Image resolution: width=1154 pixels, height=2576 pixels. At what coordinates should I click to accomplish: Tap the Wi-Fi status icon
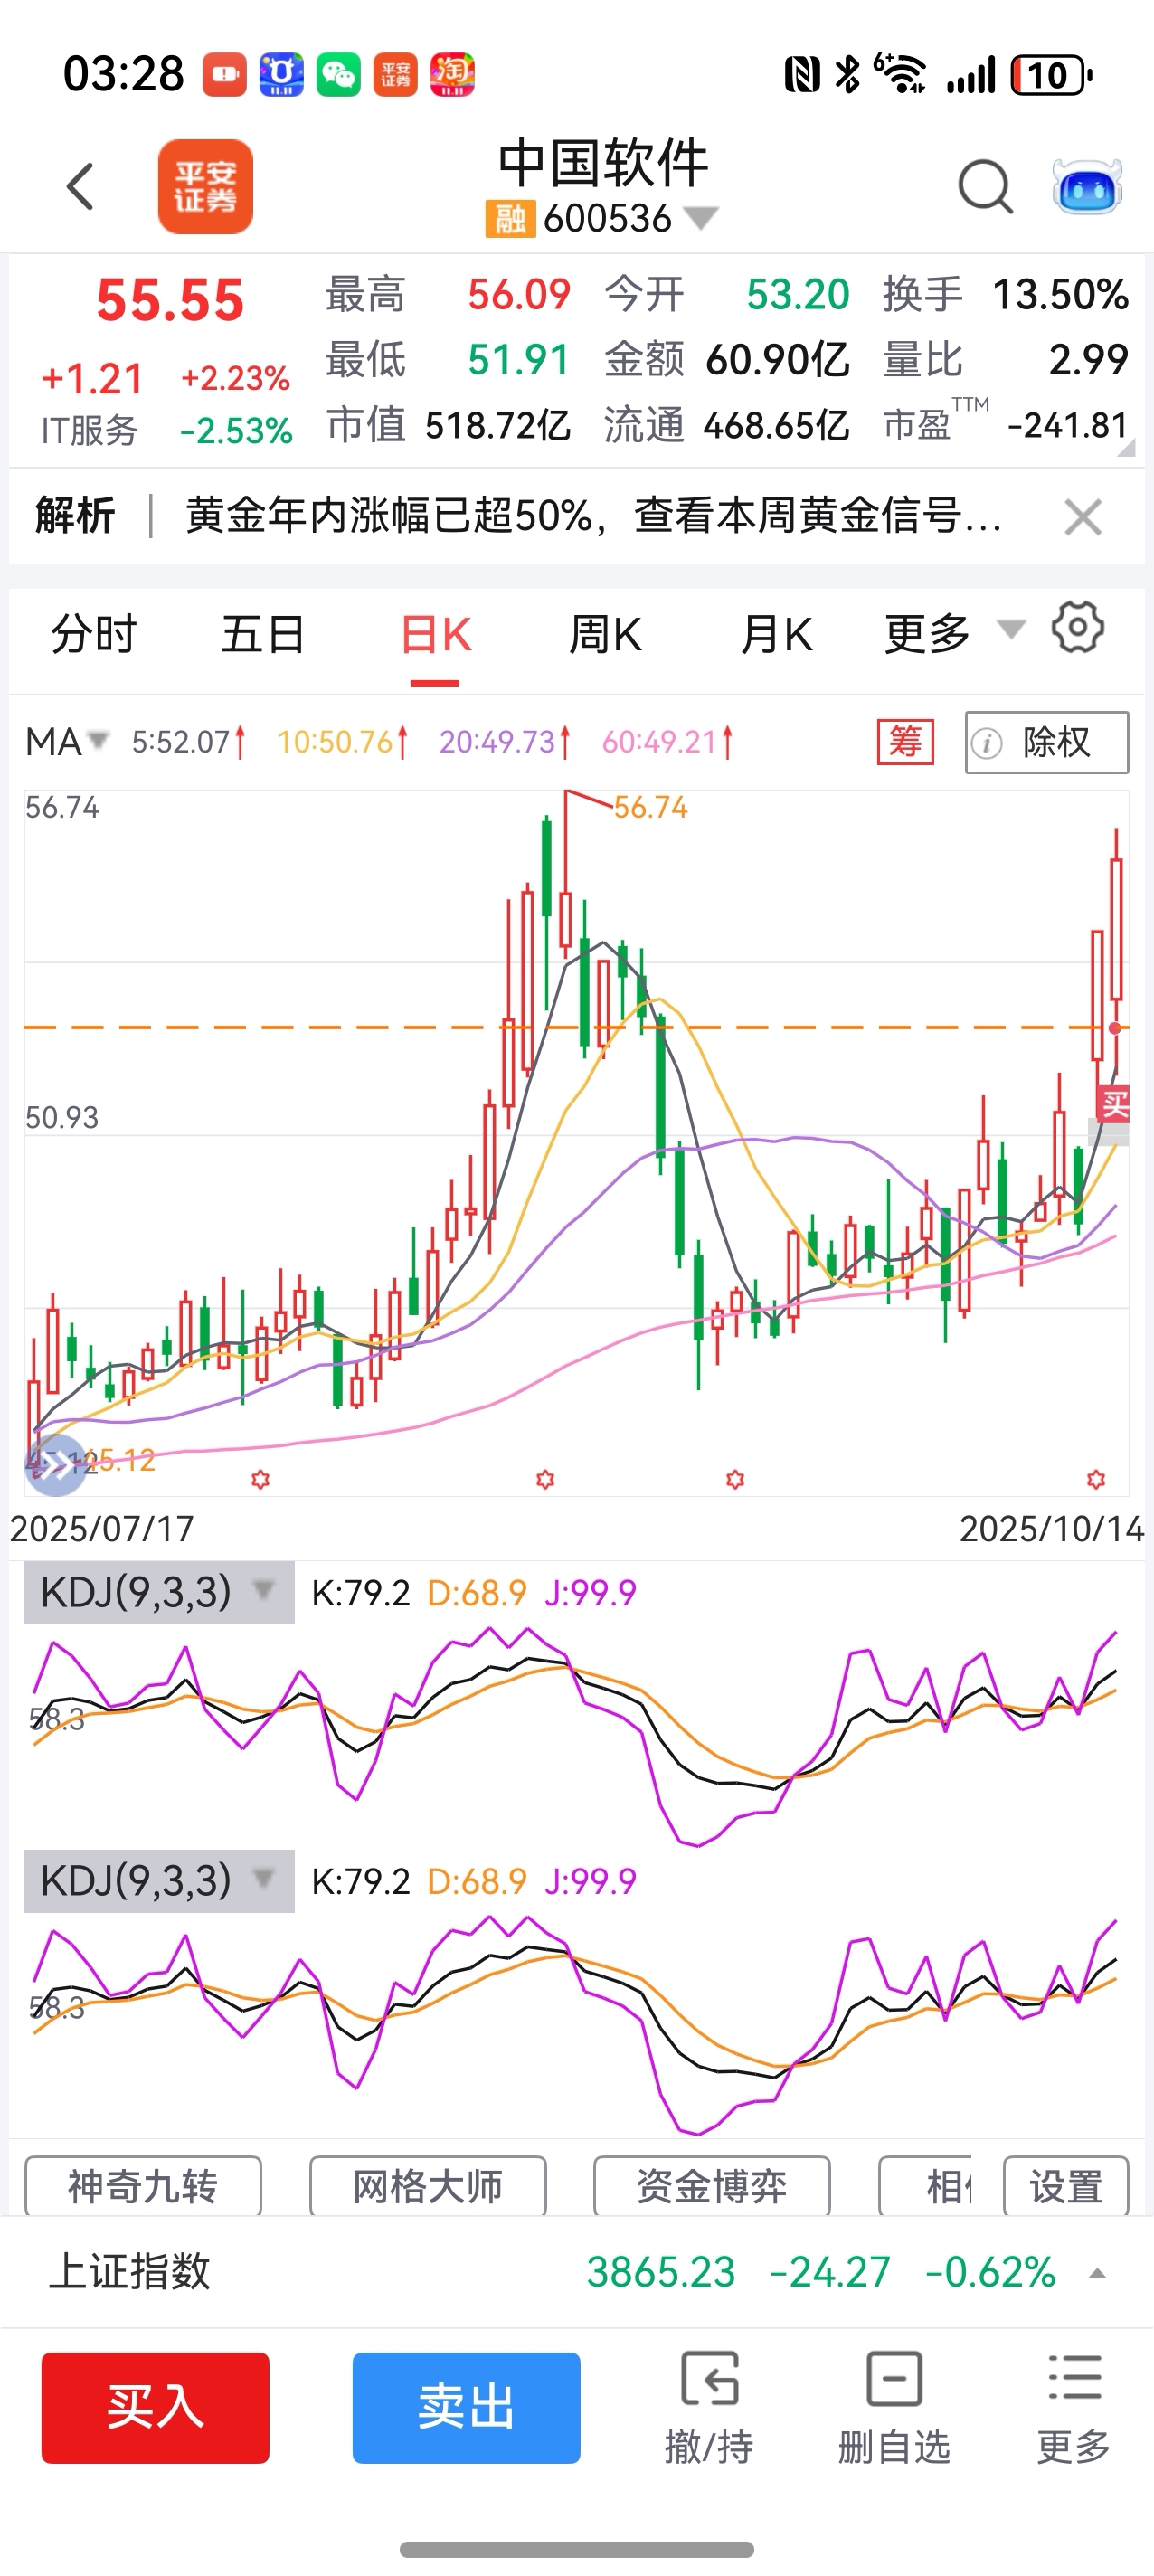pyautogui.click(x=899, y=73)
